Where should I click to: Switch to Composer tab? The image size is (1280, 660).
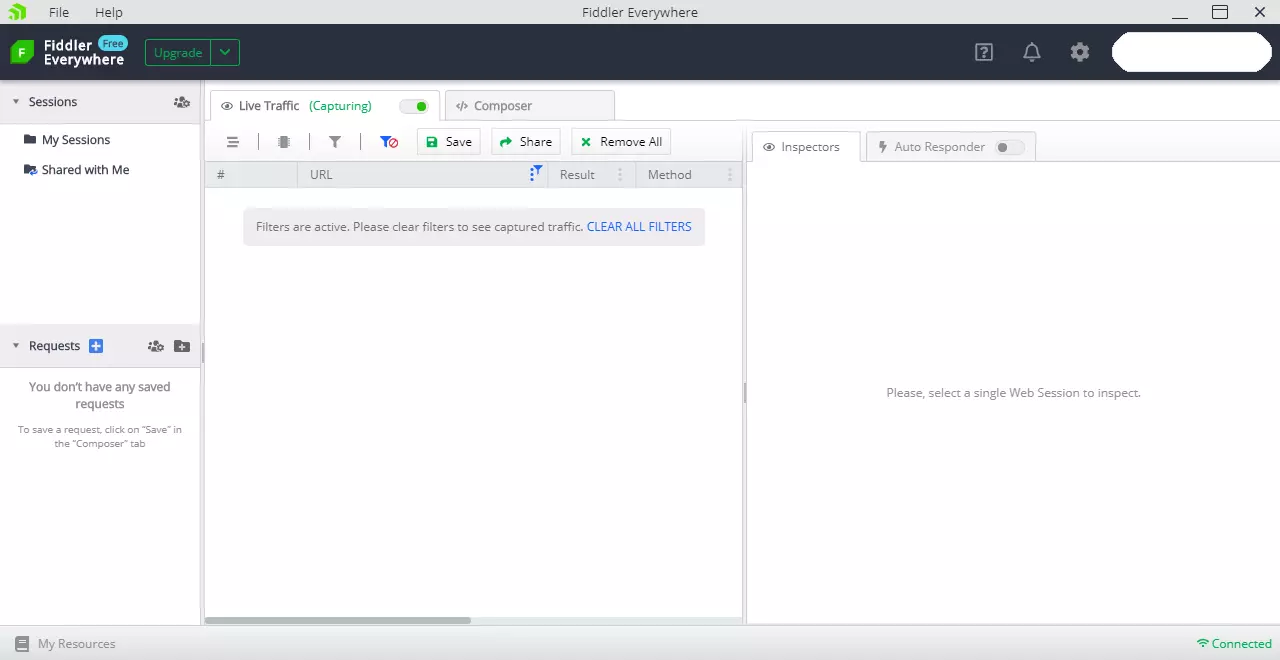[x=530, y=106]
